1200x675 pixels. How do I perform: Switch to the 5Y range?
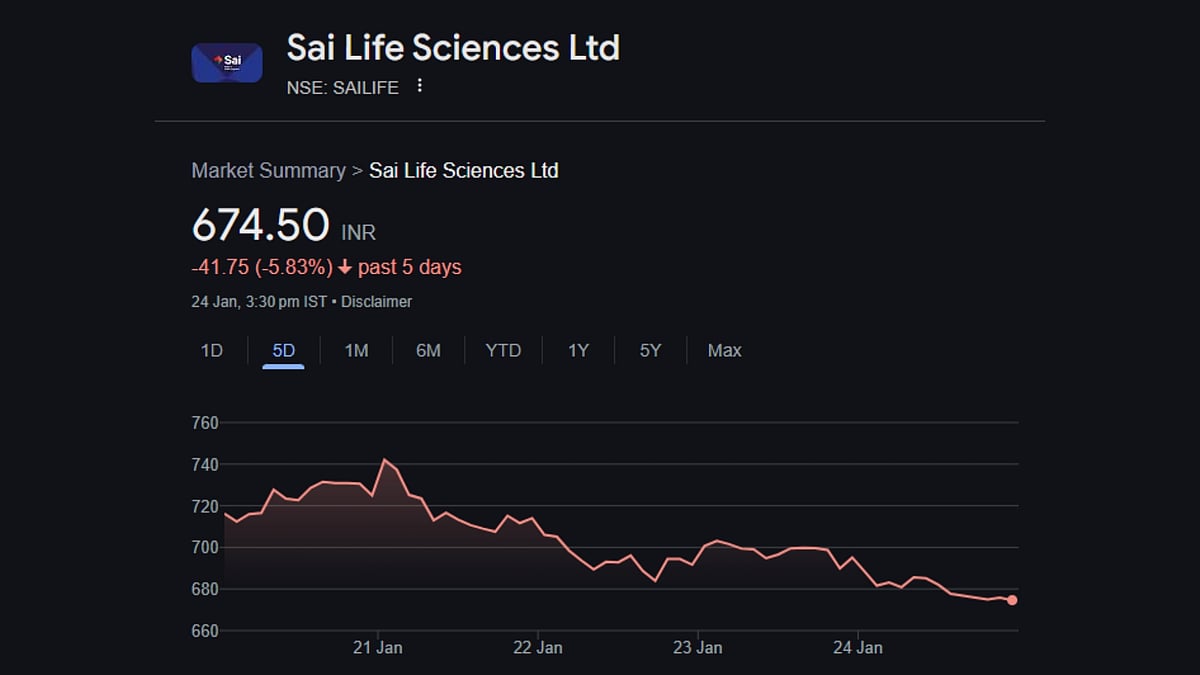pyautogui.click(x=650, y=351)
